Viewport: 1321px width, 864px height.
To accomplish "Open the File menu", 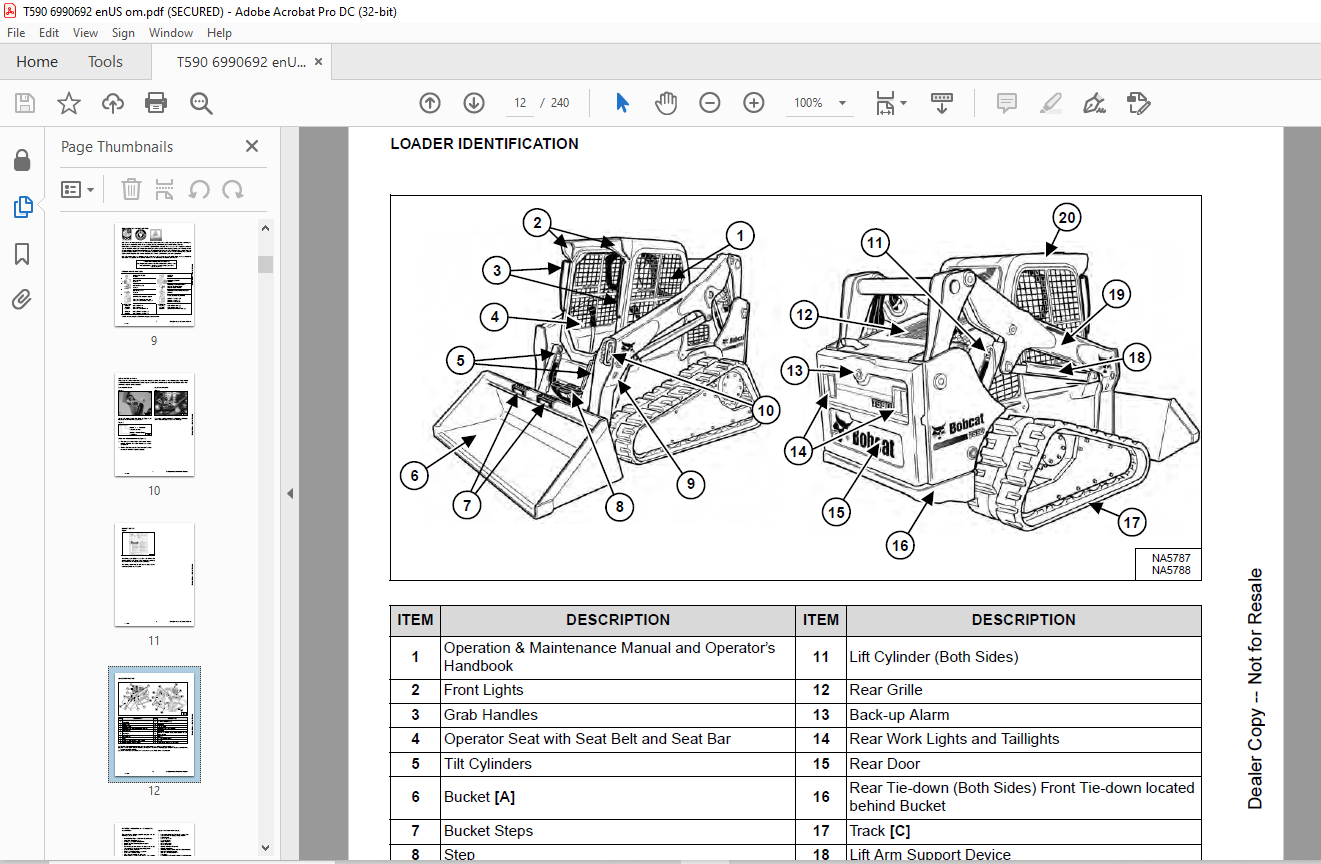I will pyautogui.click(x=16, y=33).
